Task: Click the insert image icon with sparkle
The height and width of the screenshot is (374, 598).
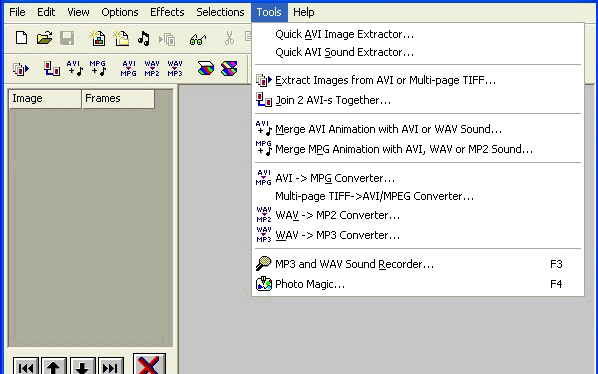Action: click(x=98, y=38)
